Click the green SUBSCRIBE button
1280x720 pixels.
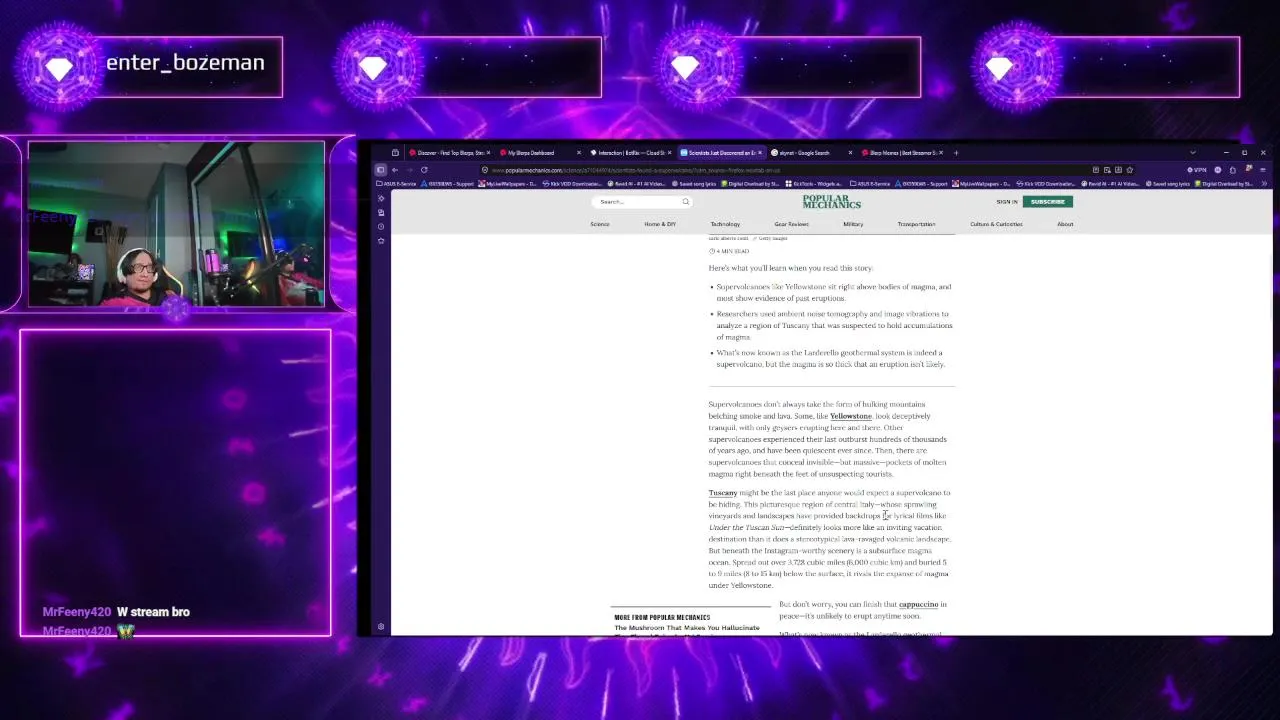click(1048, 202)
